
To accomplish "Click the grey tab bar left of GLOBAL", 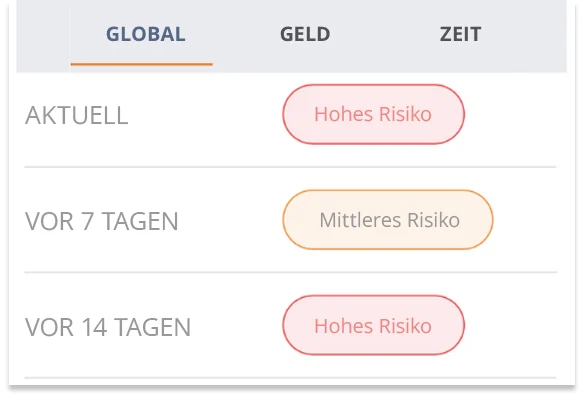I will (43, 36).
